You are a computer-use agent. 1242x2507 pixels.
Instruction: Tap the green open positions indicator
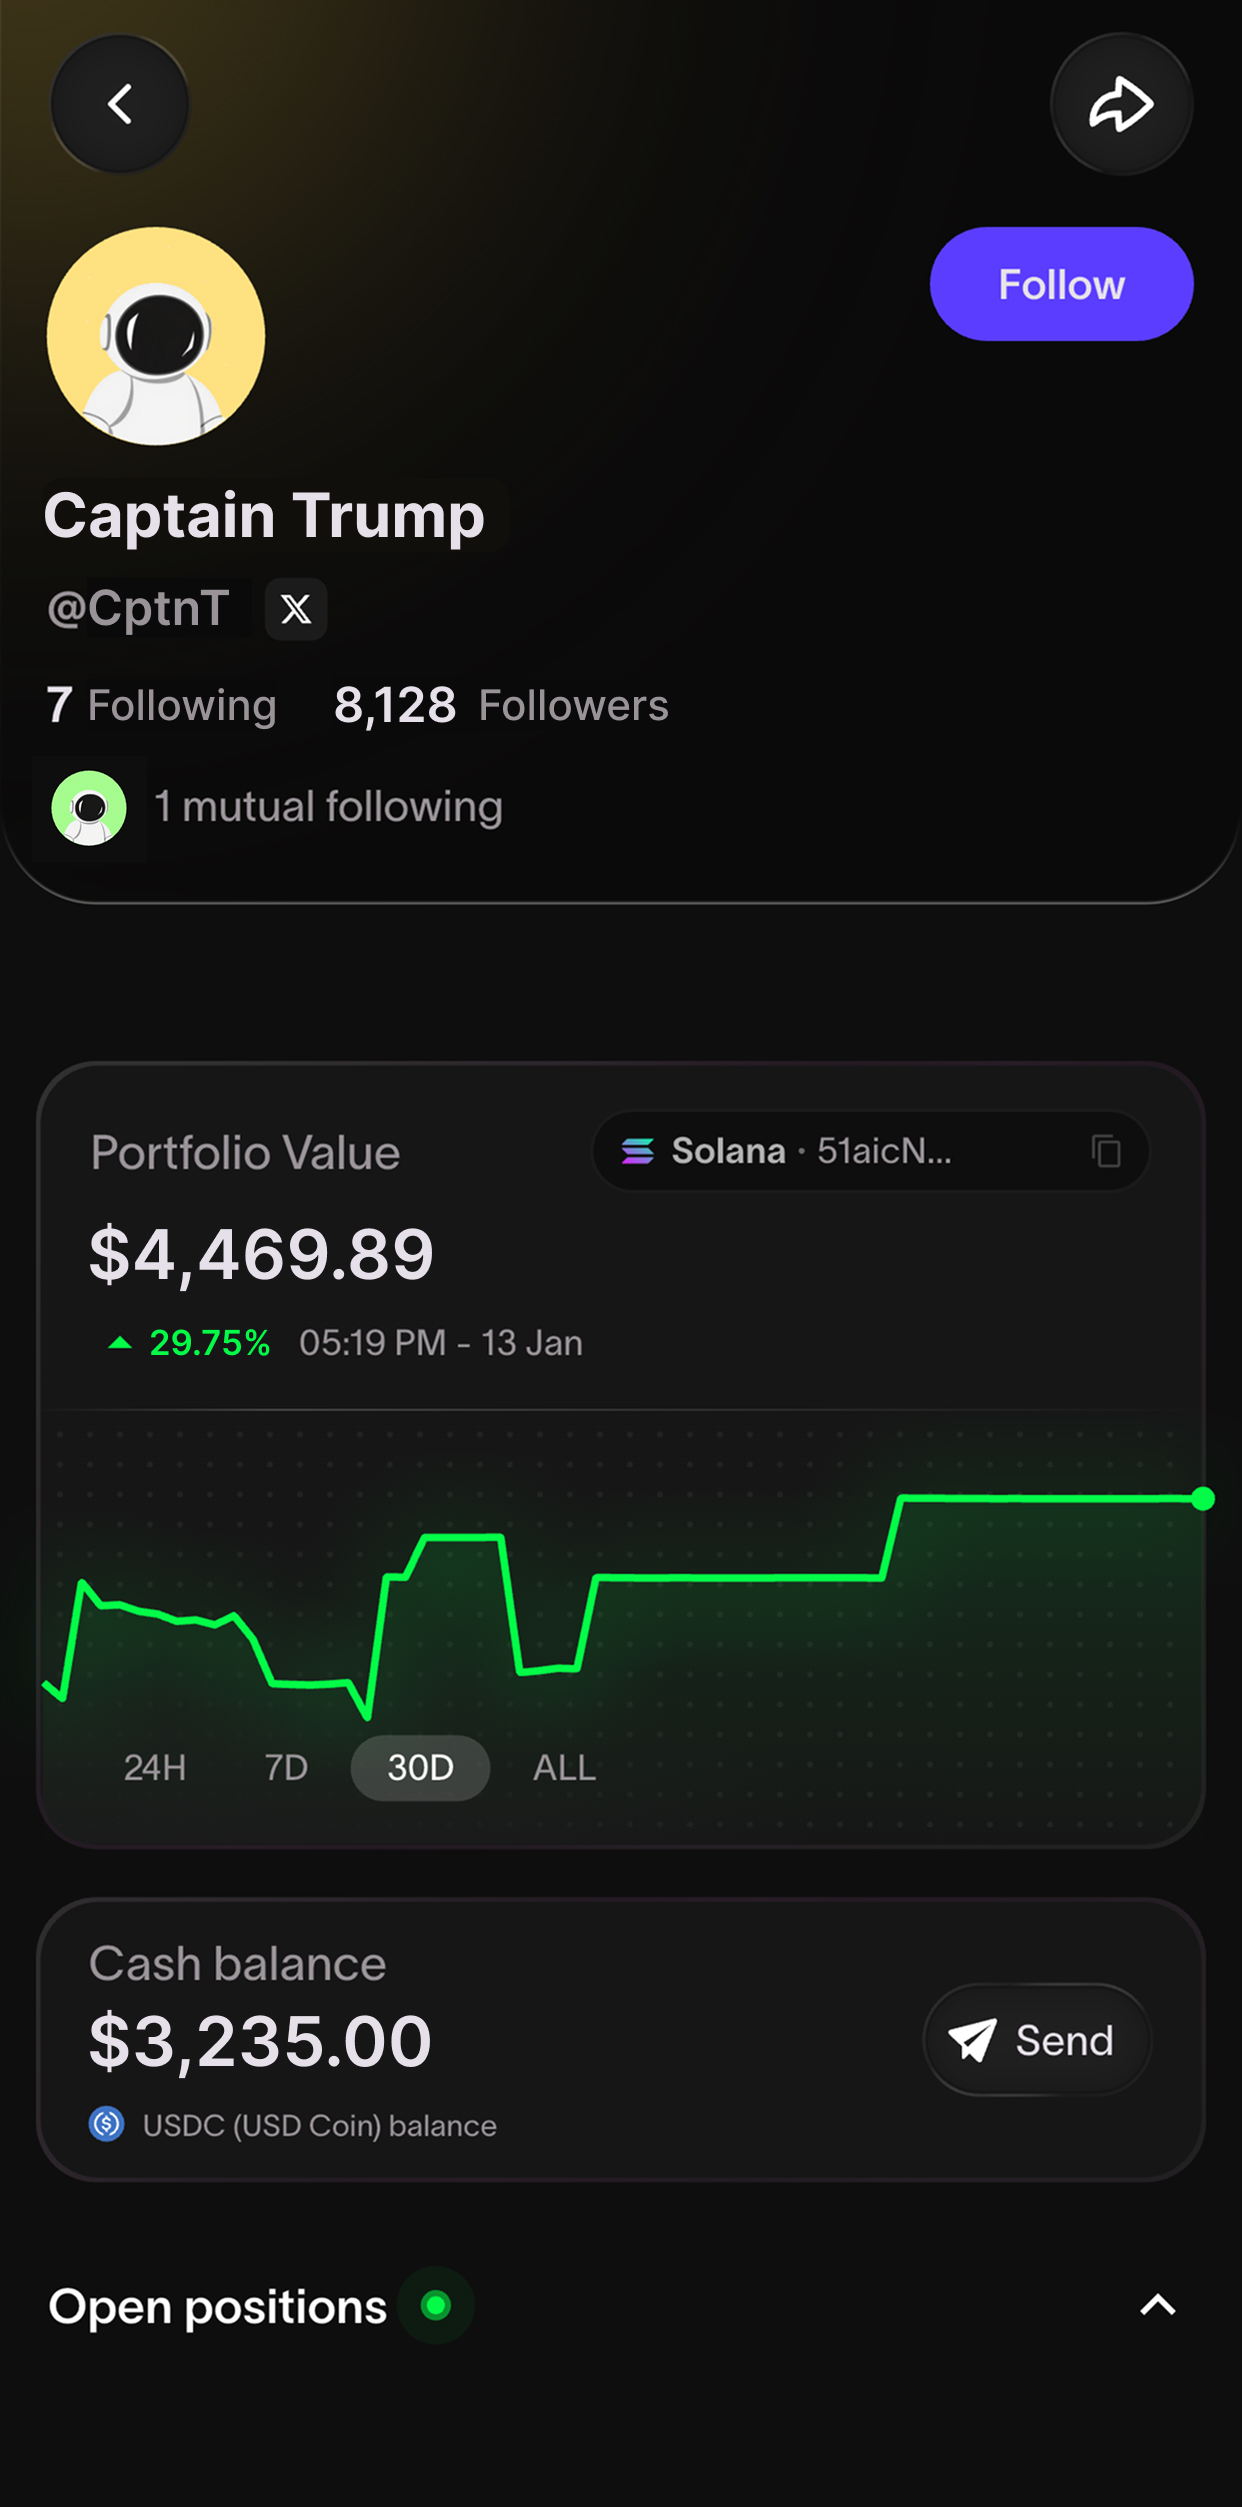coord(435,2305)
